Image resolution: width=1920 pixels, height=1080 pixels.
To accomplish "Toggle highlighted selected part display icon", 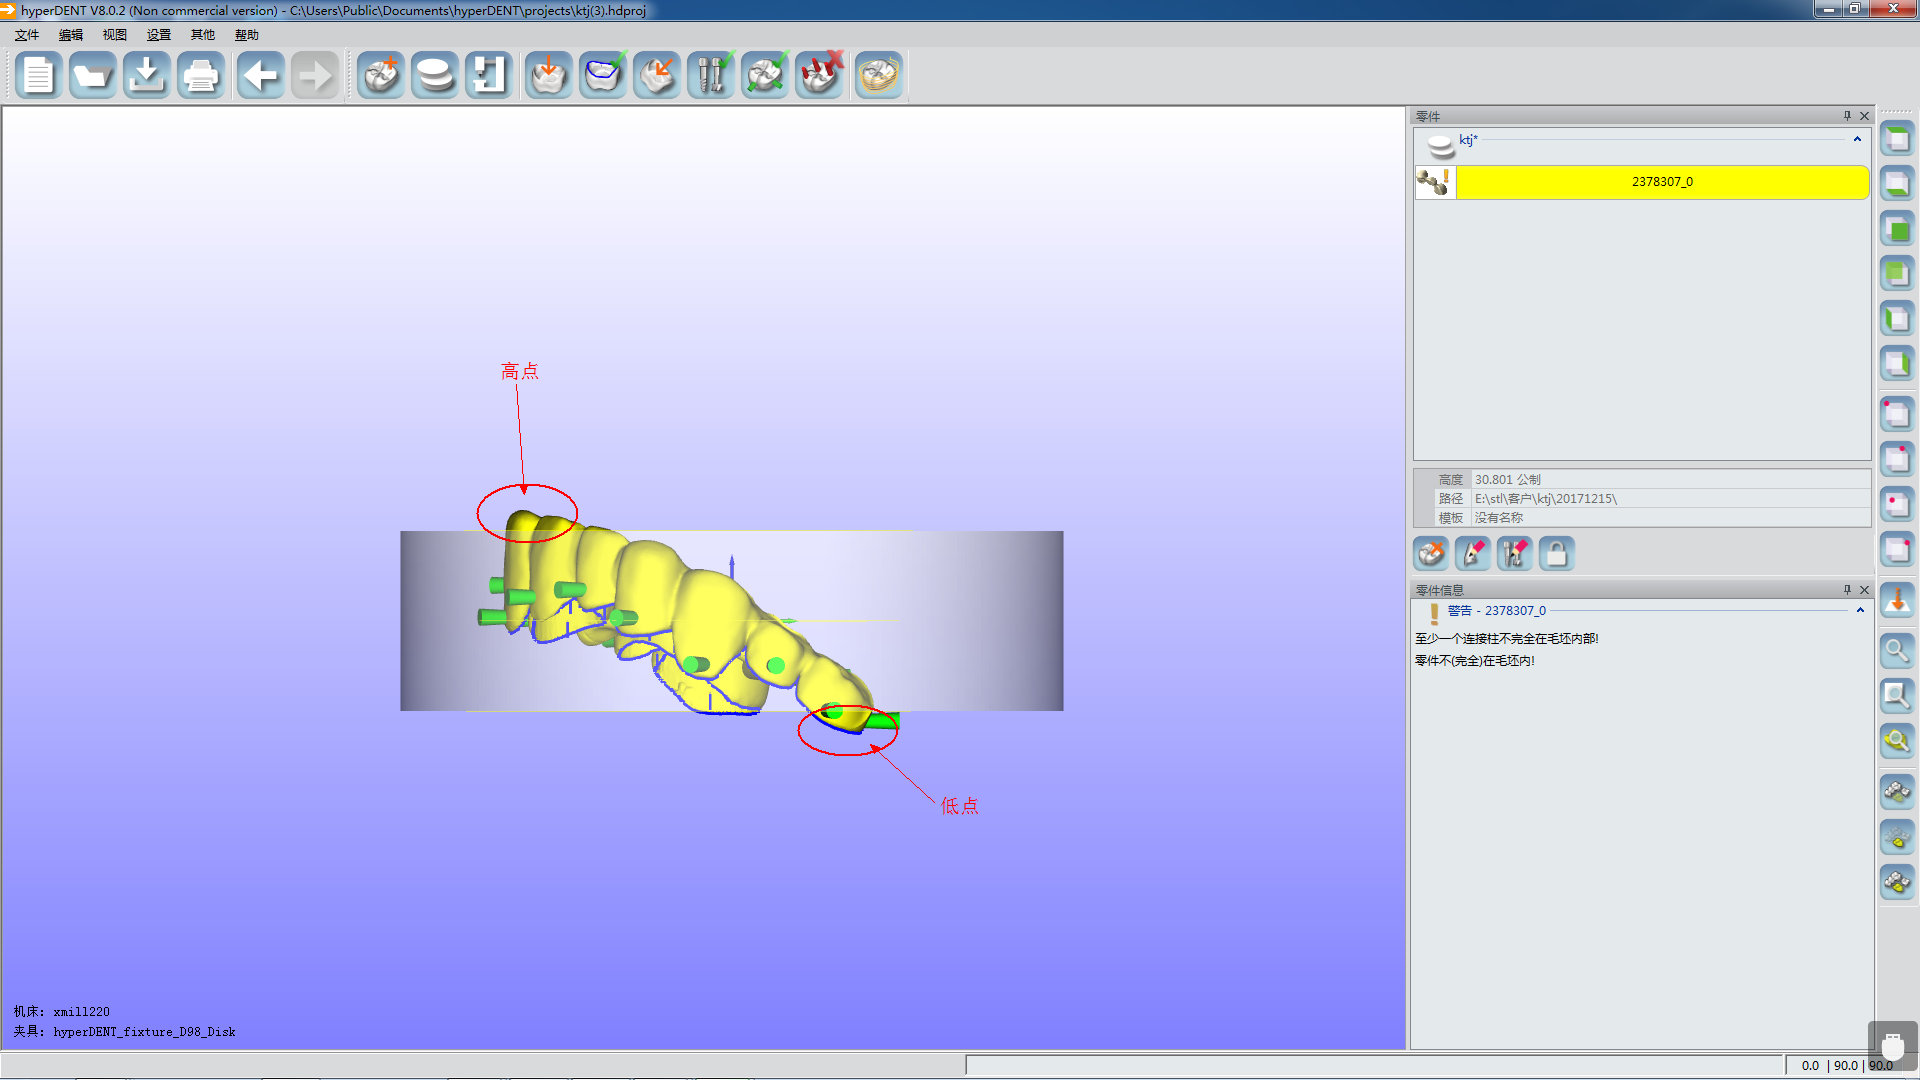I will (x=1897, y=882).
